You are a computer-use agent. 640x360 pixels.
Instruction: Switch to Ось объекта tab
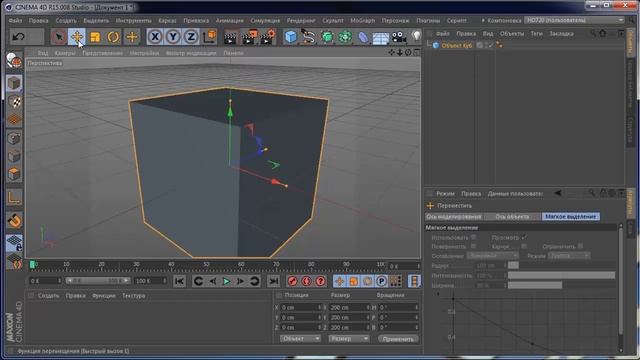(512, 217)
